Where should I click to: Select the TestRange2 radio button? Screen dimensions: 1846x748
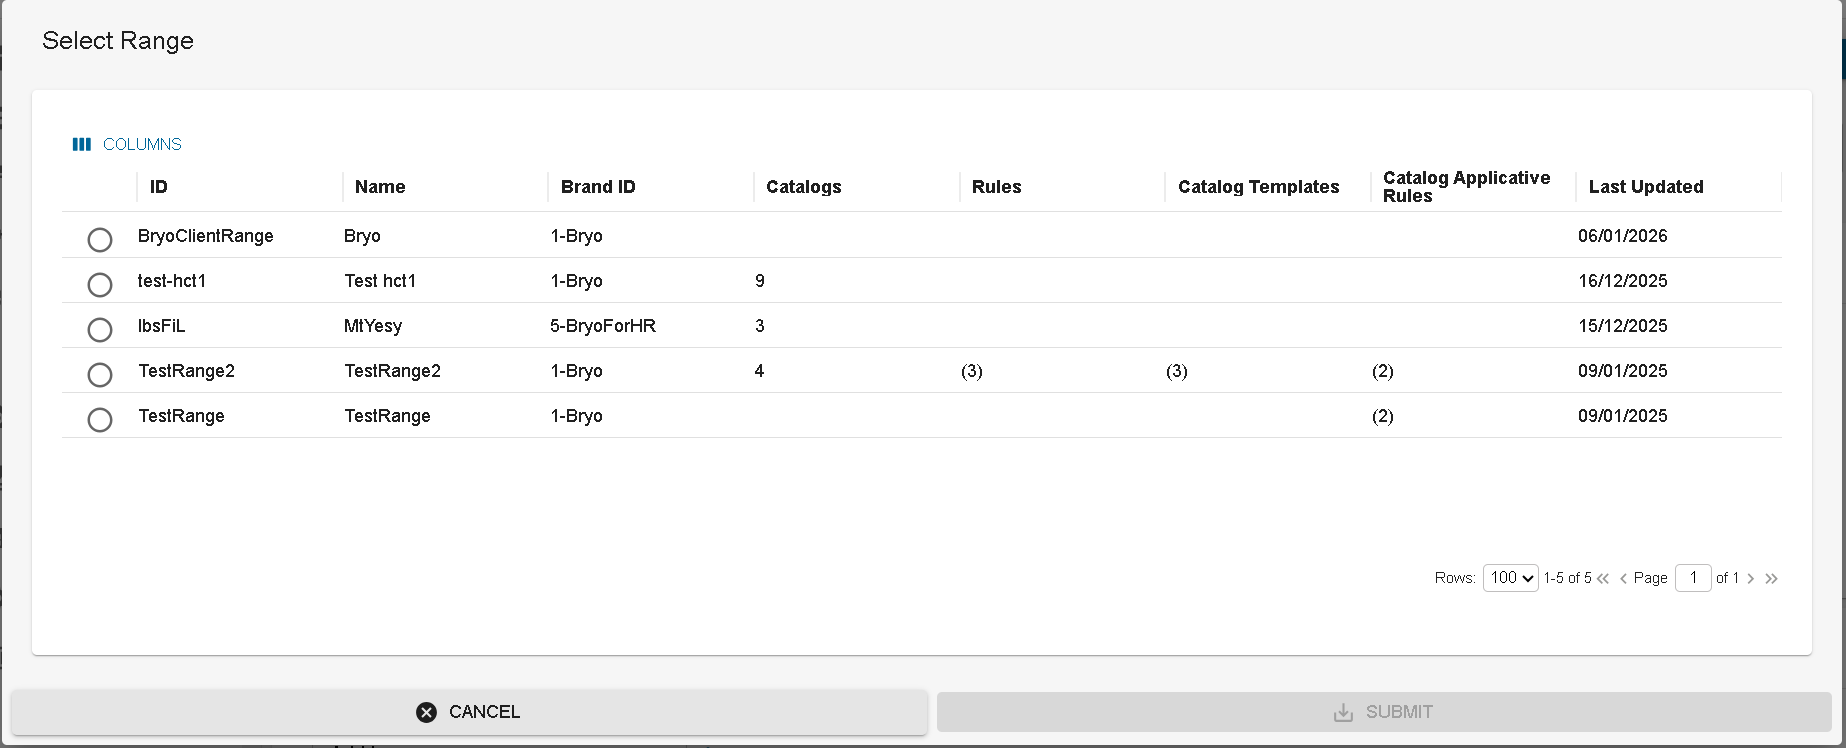click(100, 375)
